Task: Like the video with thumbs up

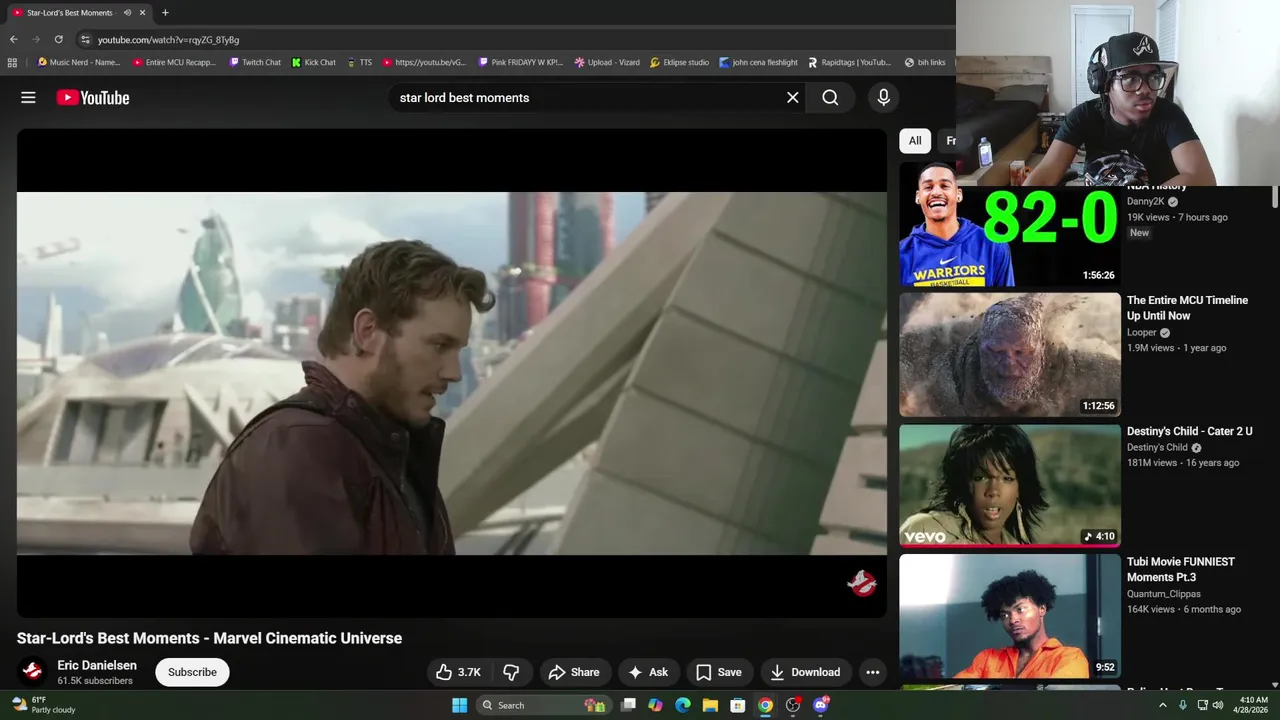Action: point(459,672)
